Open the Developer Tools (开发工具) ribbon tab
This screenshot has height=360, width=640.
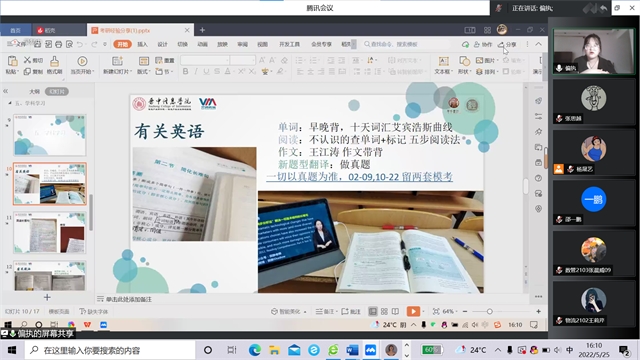coord(289,44)
